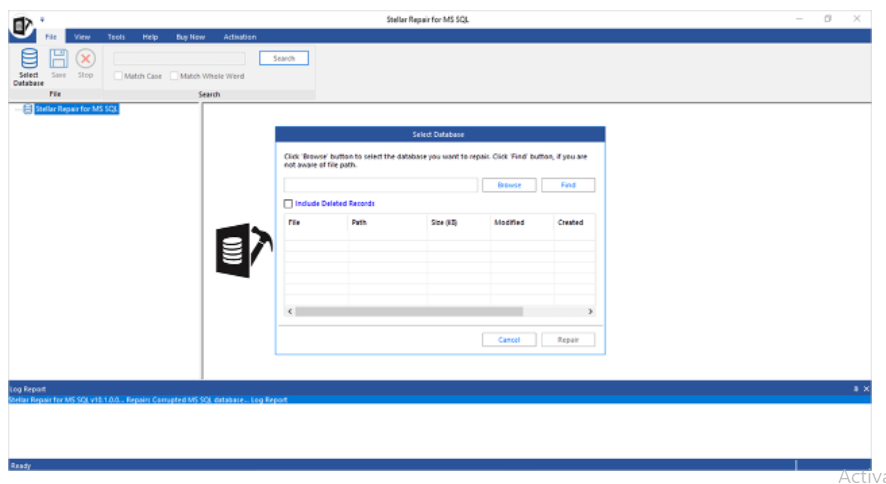
Task: Toggle the Match Whole Word checkbox
Action: pos(174,76)
